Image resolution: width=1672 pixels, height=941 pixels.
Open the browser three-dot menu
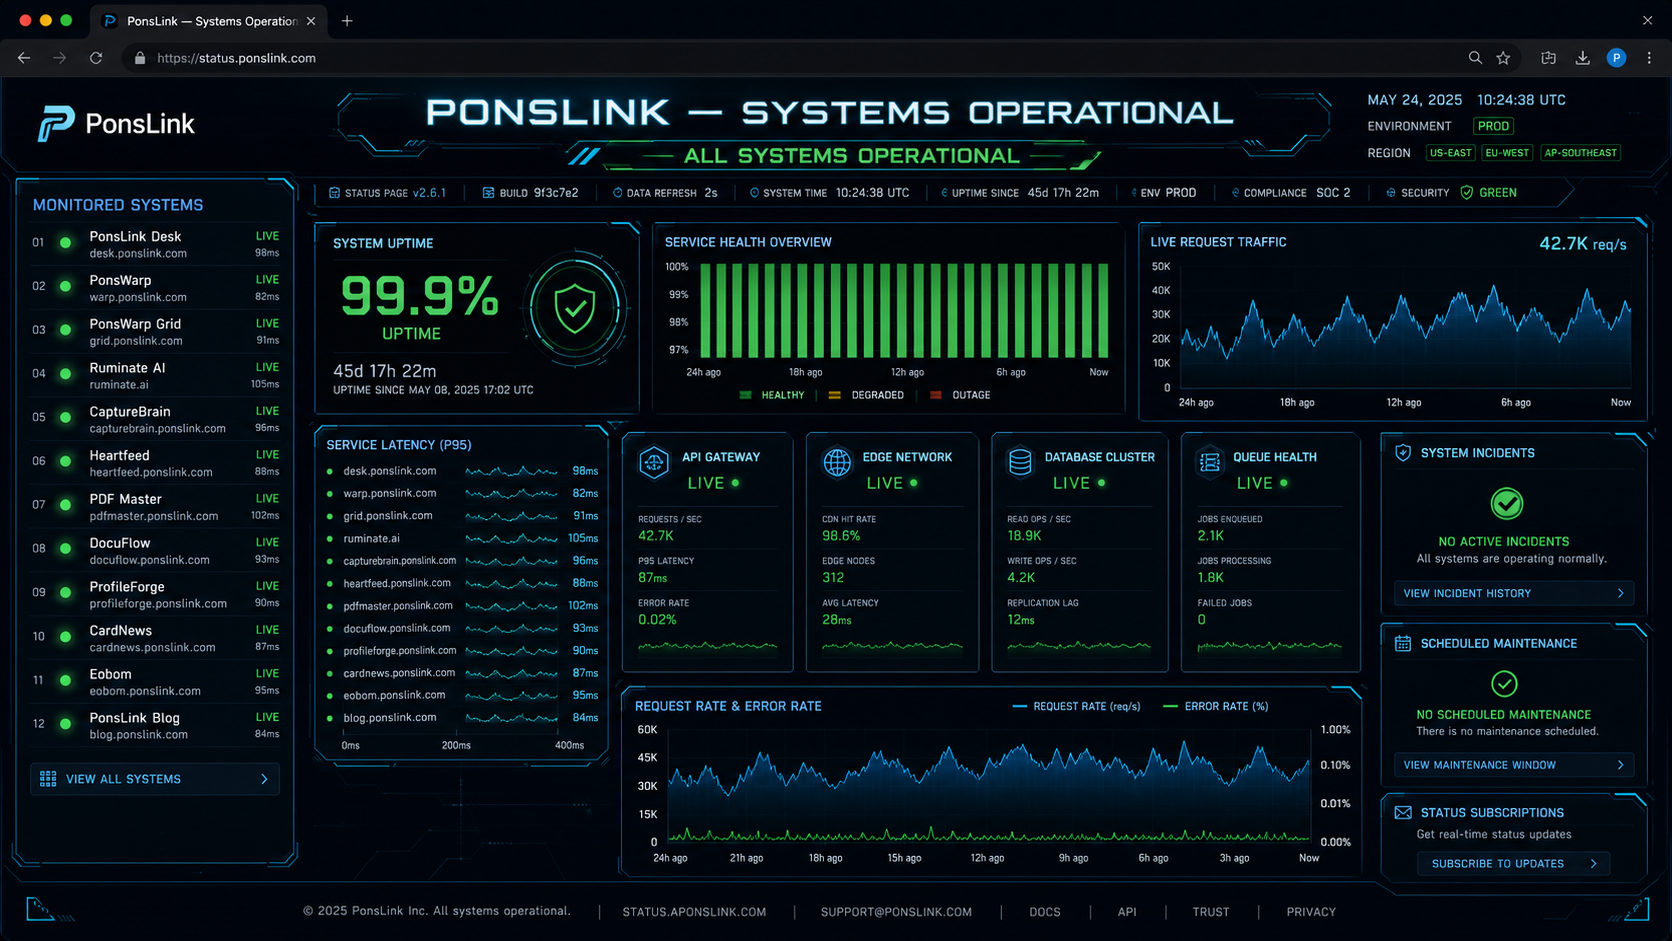[1649, 58]
